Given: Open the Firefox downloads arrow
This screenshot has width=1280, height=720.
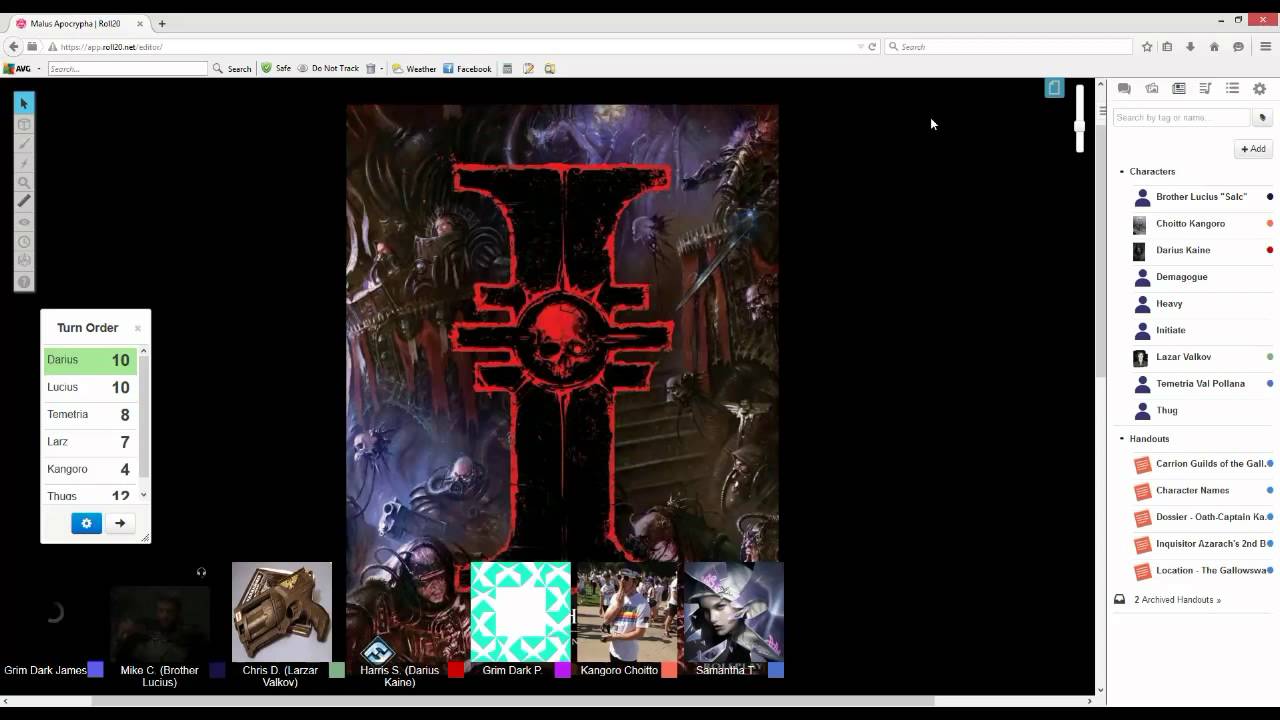Looking at the screenshot, I should pyautogui.click(x=1190, y=47).
